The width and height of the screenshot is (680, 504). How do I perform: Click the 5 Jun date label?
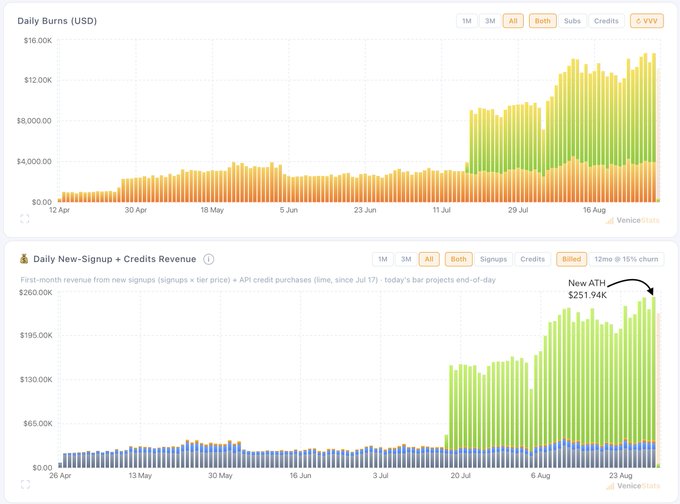click(288, 210)
